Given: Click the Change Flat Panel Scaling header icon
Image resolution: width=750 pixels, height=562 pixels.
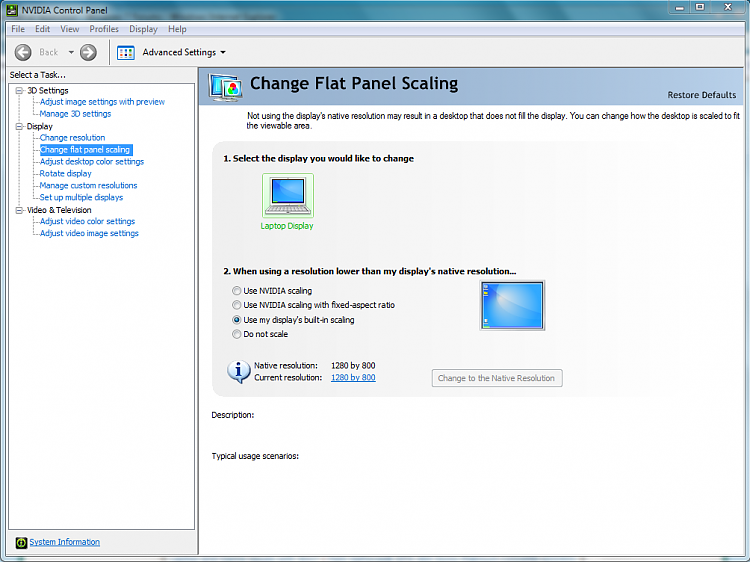Looking at the screenshot, I should (225, 87).
